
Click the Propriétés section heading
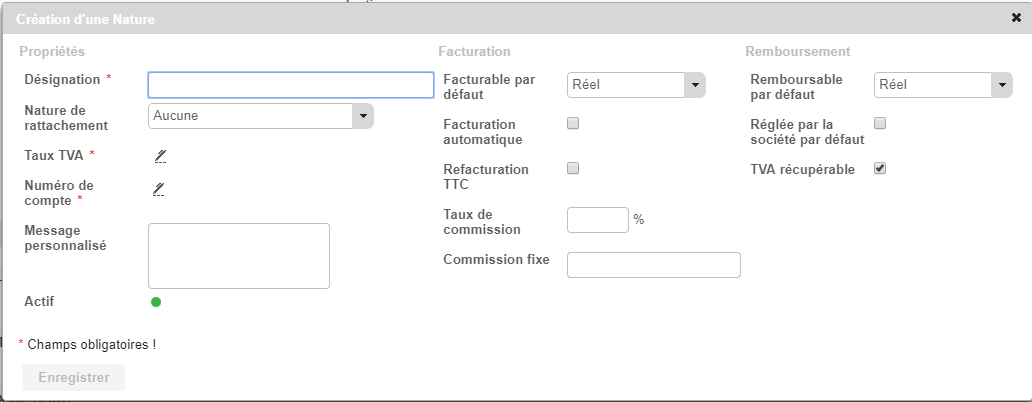click(52, 51)
